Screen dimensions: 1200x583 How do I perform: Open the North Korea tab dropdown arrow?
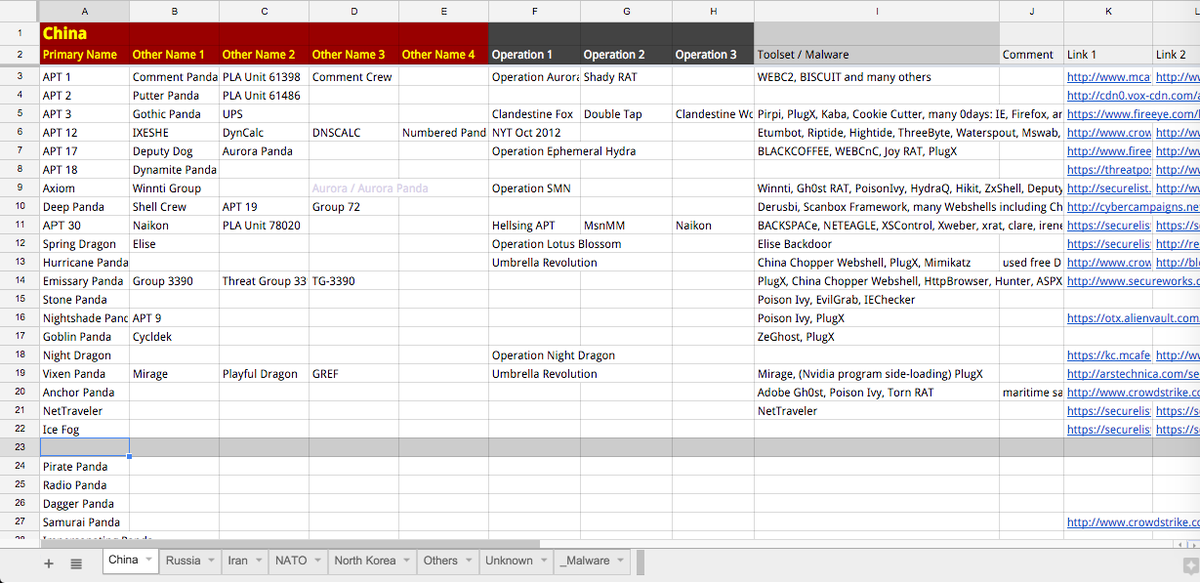(407, 561)
